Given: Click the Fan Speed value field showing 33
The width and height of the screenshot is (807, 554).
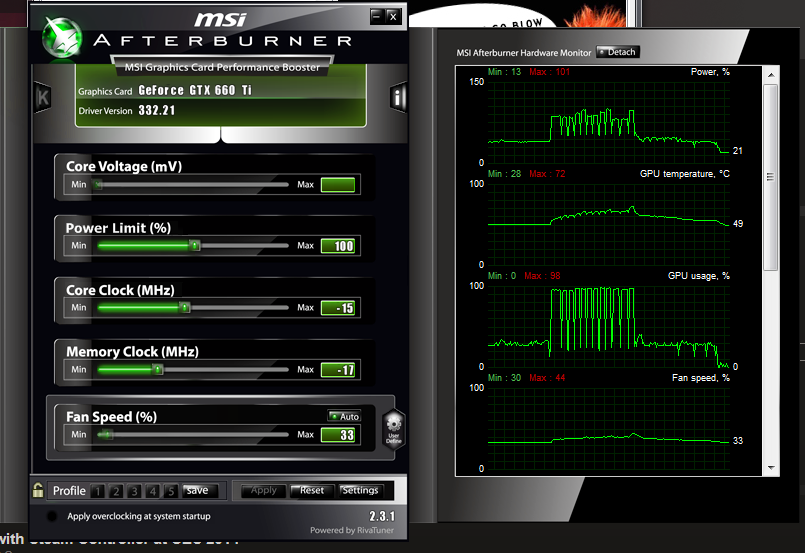Looking at the screenshot, I should tap(338, 435).
